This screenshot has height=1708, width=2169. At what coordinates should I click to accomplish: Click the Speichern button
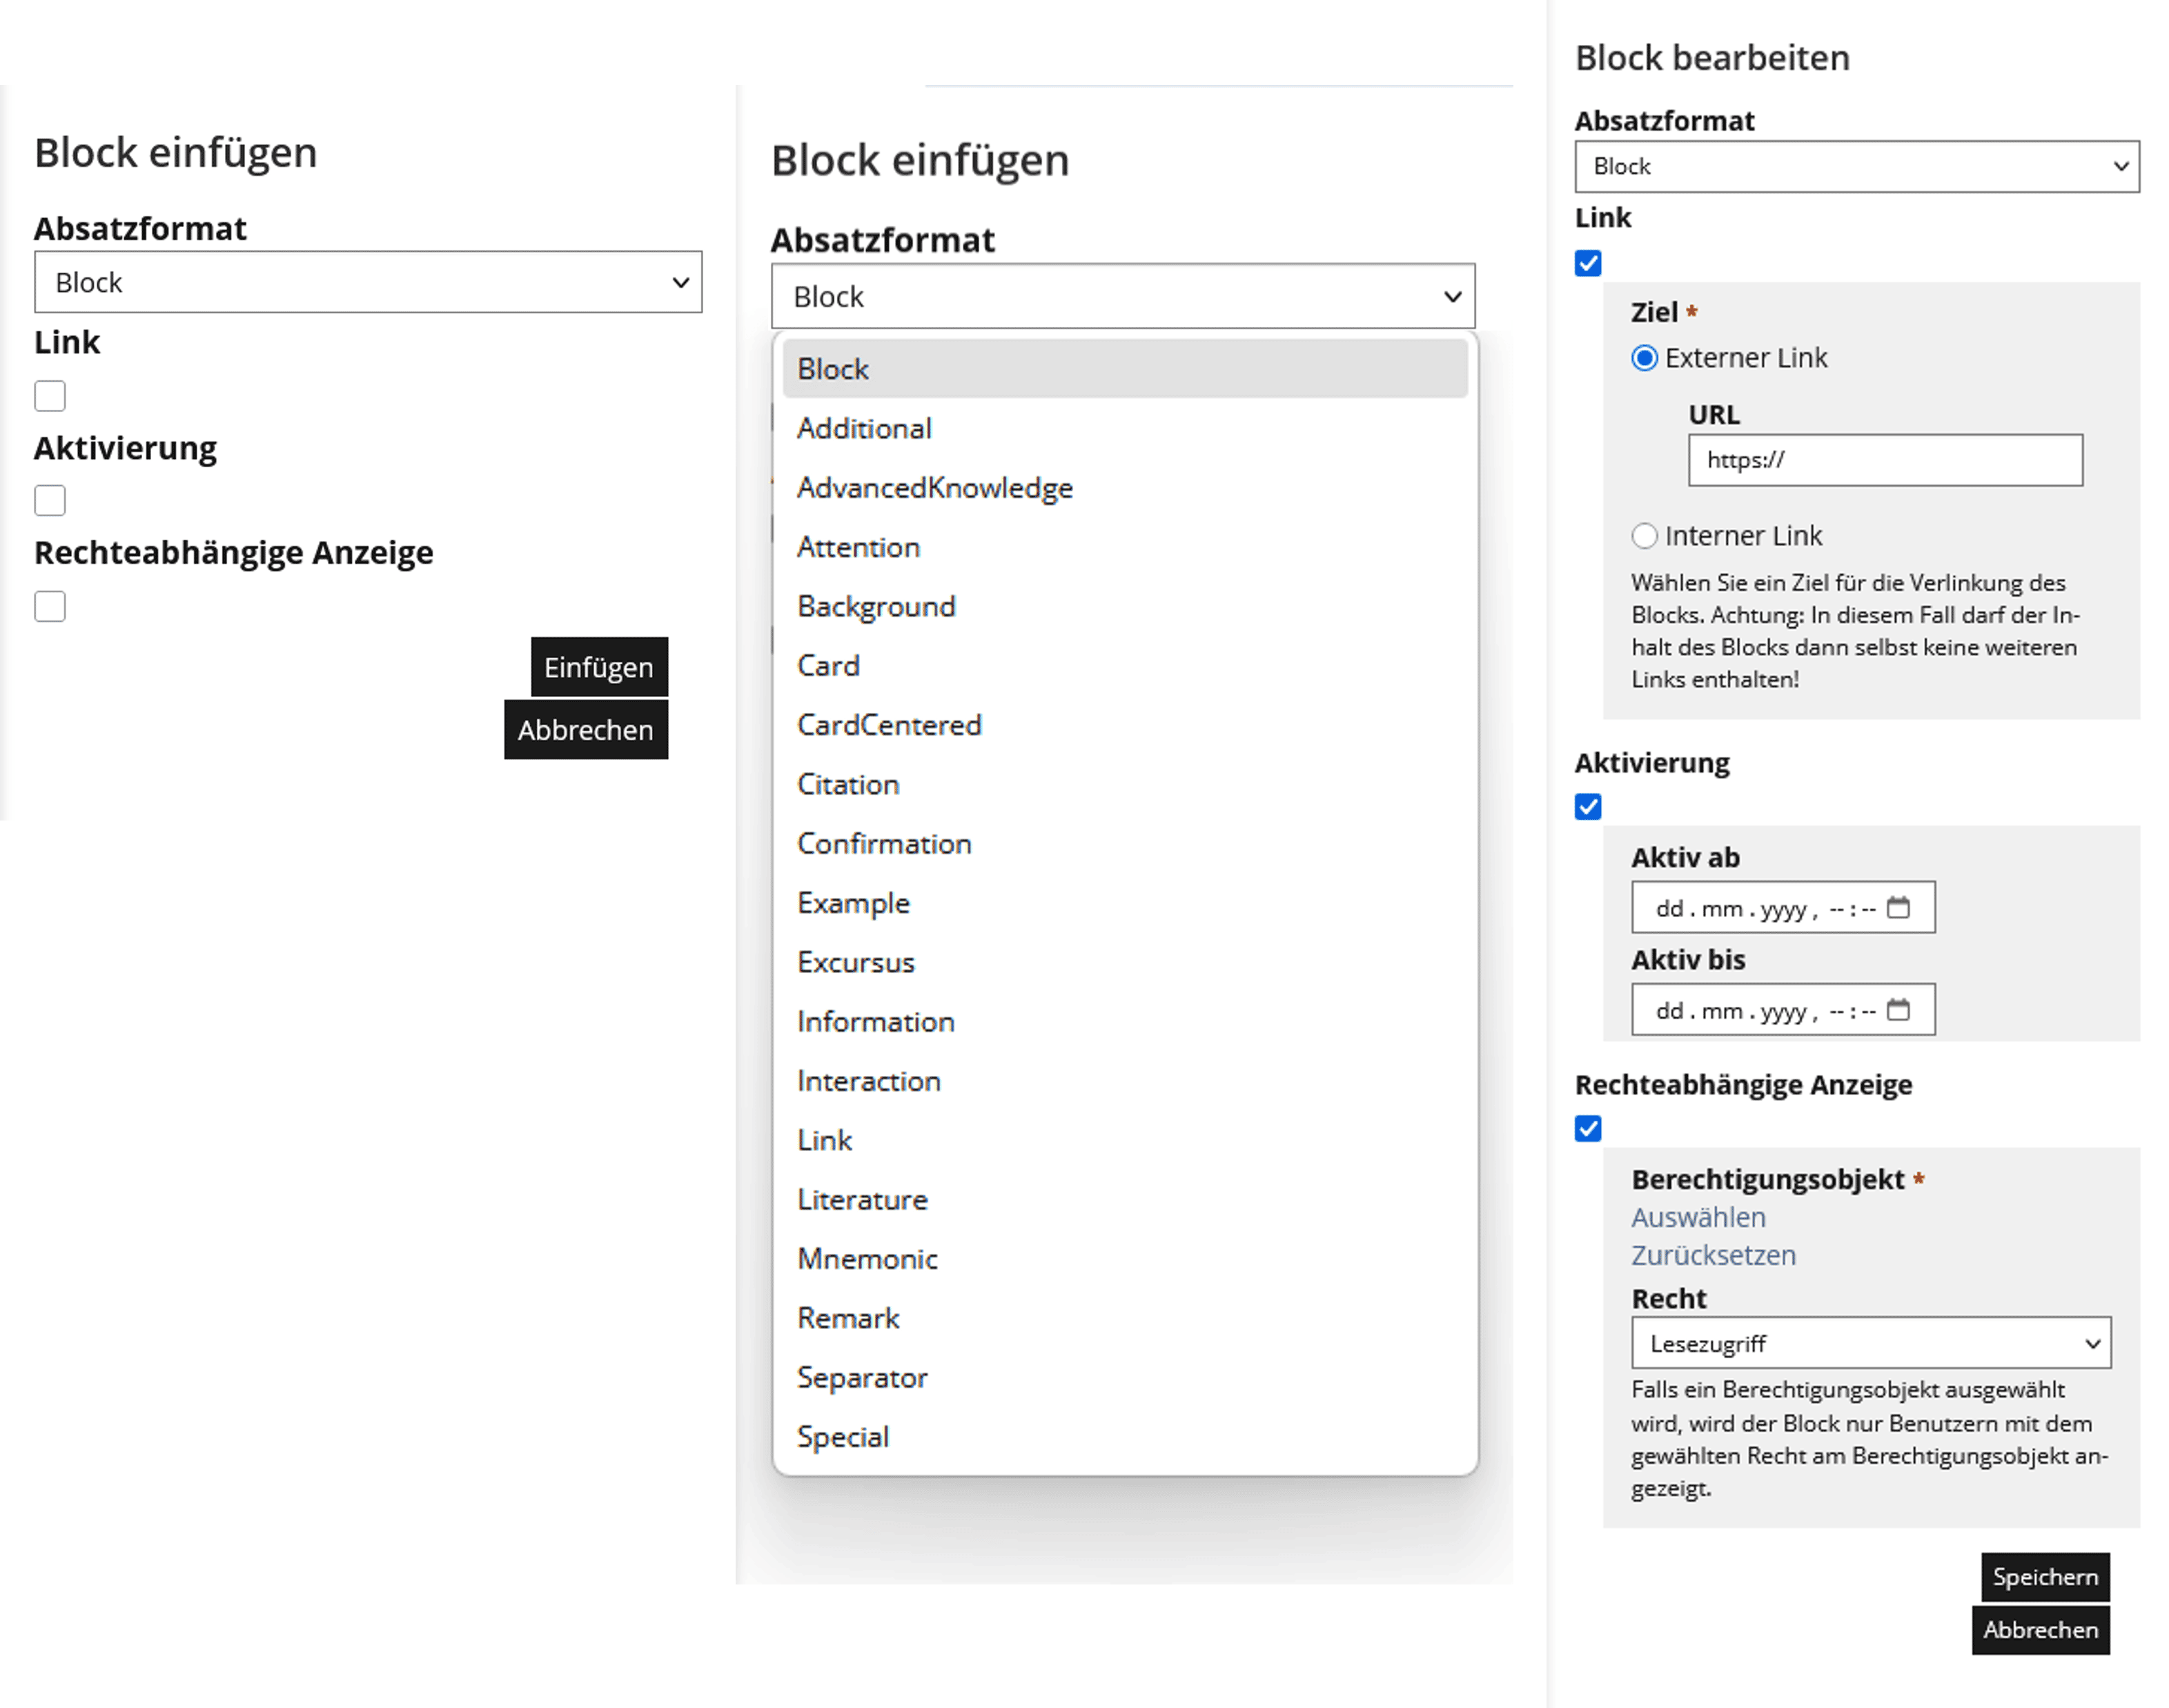tap(2044, 1577)
